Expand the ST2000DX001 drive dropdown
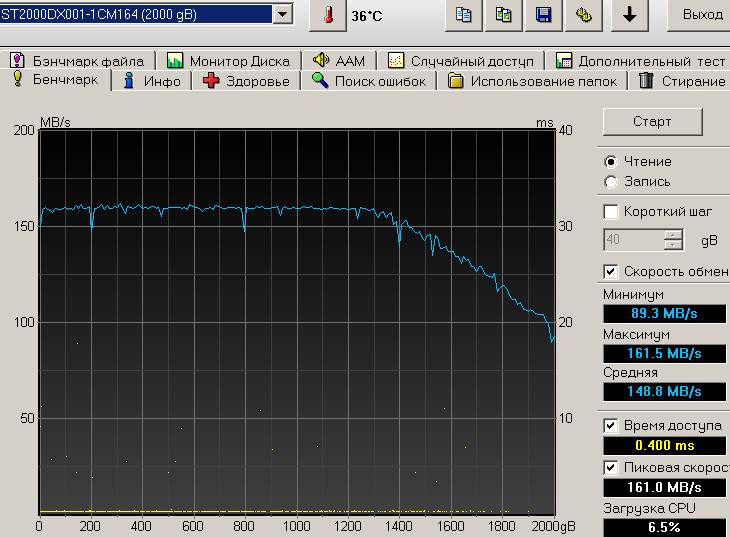Image resolution: width=730 pixels, height=537 pixels. pos(282,14)
